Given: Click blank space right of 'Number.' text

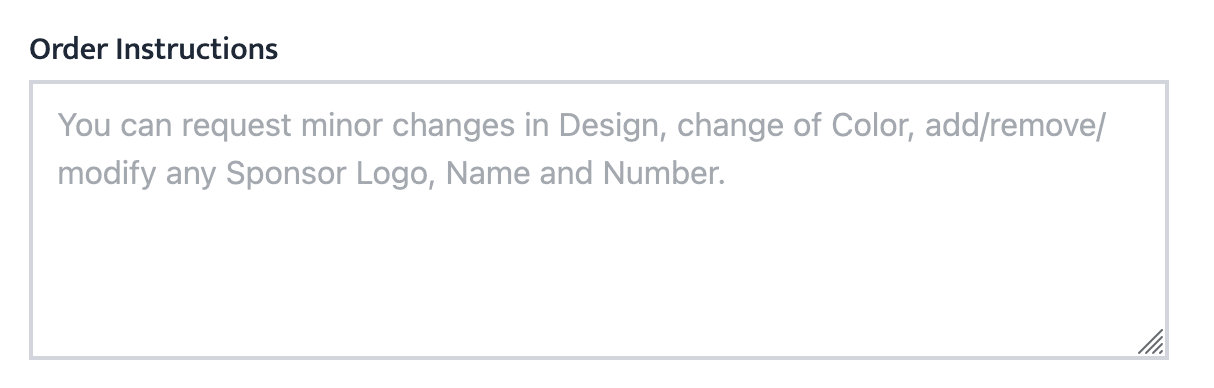Looking at the screenshot, I should point(940,174).
